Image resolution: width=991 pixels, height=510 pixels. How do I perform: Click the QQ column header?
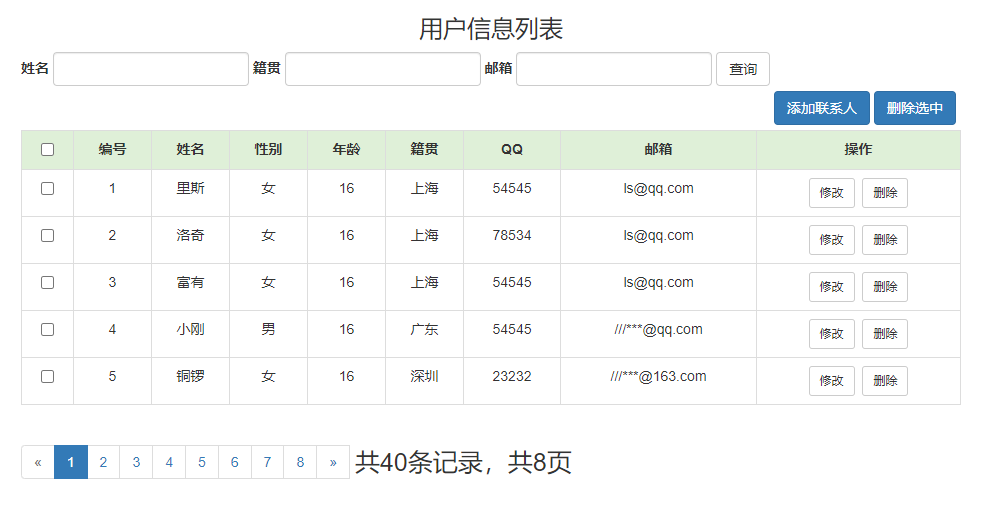(512, 150)
